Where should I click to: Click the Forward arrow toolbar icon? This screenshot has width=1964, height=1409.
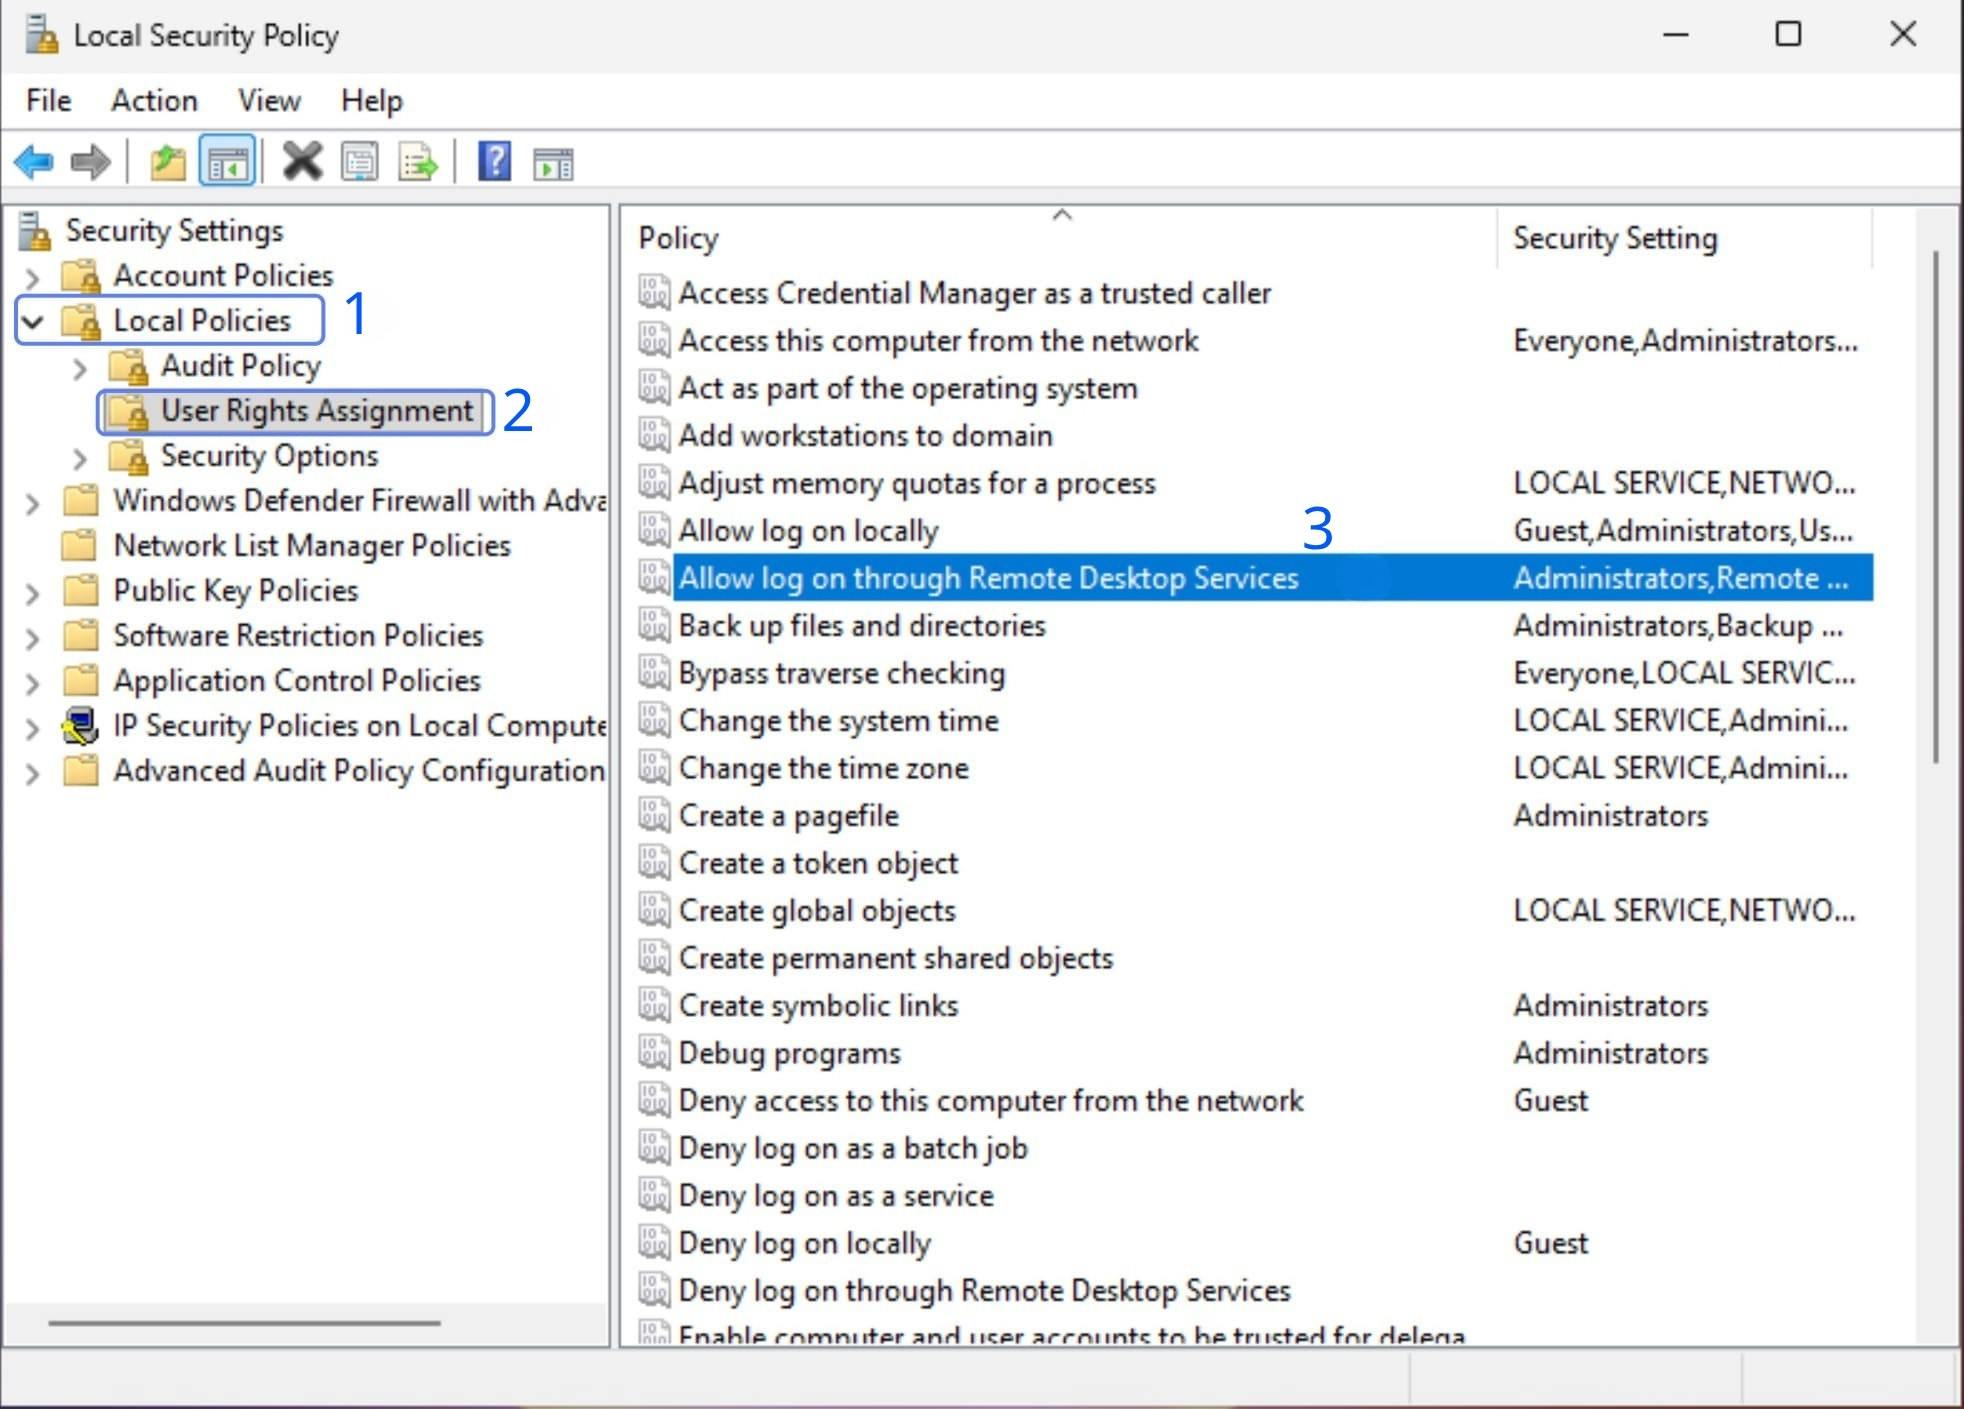91,161
